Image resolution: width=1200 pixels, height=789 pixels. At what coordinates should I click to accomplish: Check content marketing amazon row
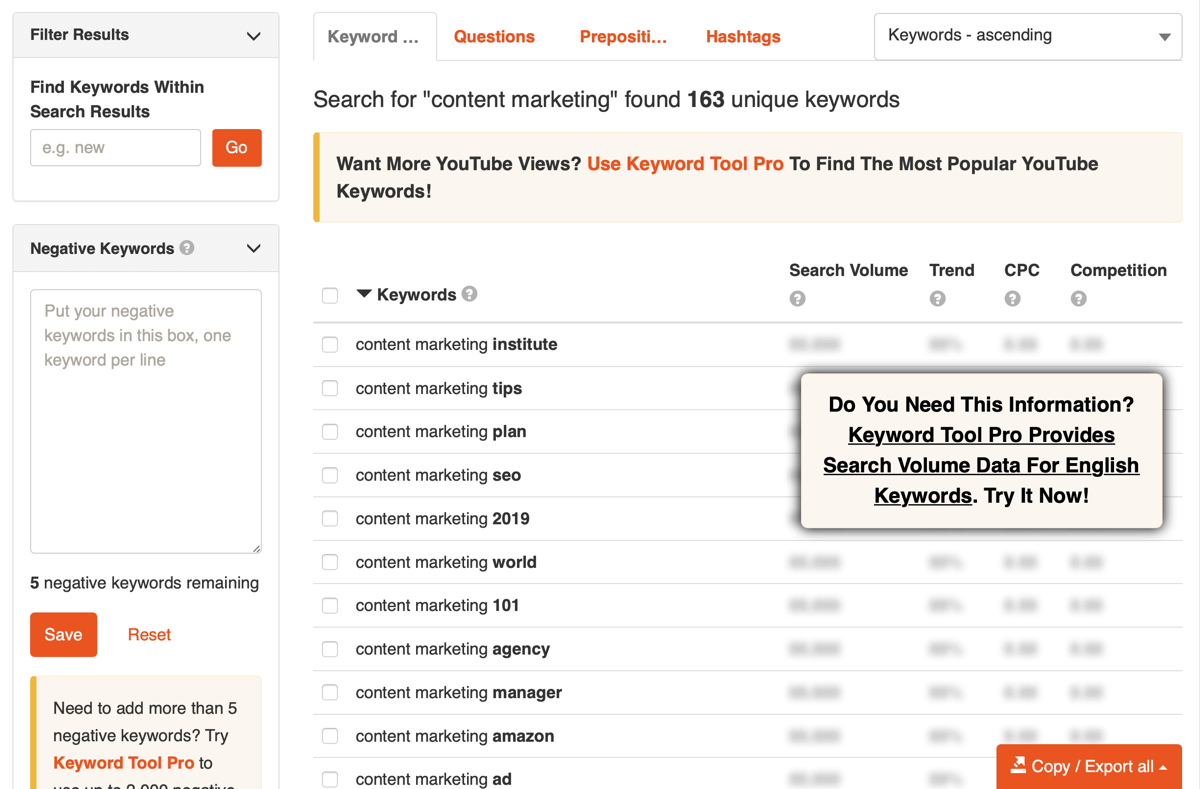[x=330, y=736]
